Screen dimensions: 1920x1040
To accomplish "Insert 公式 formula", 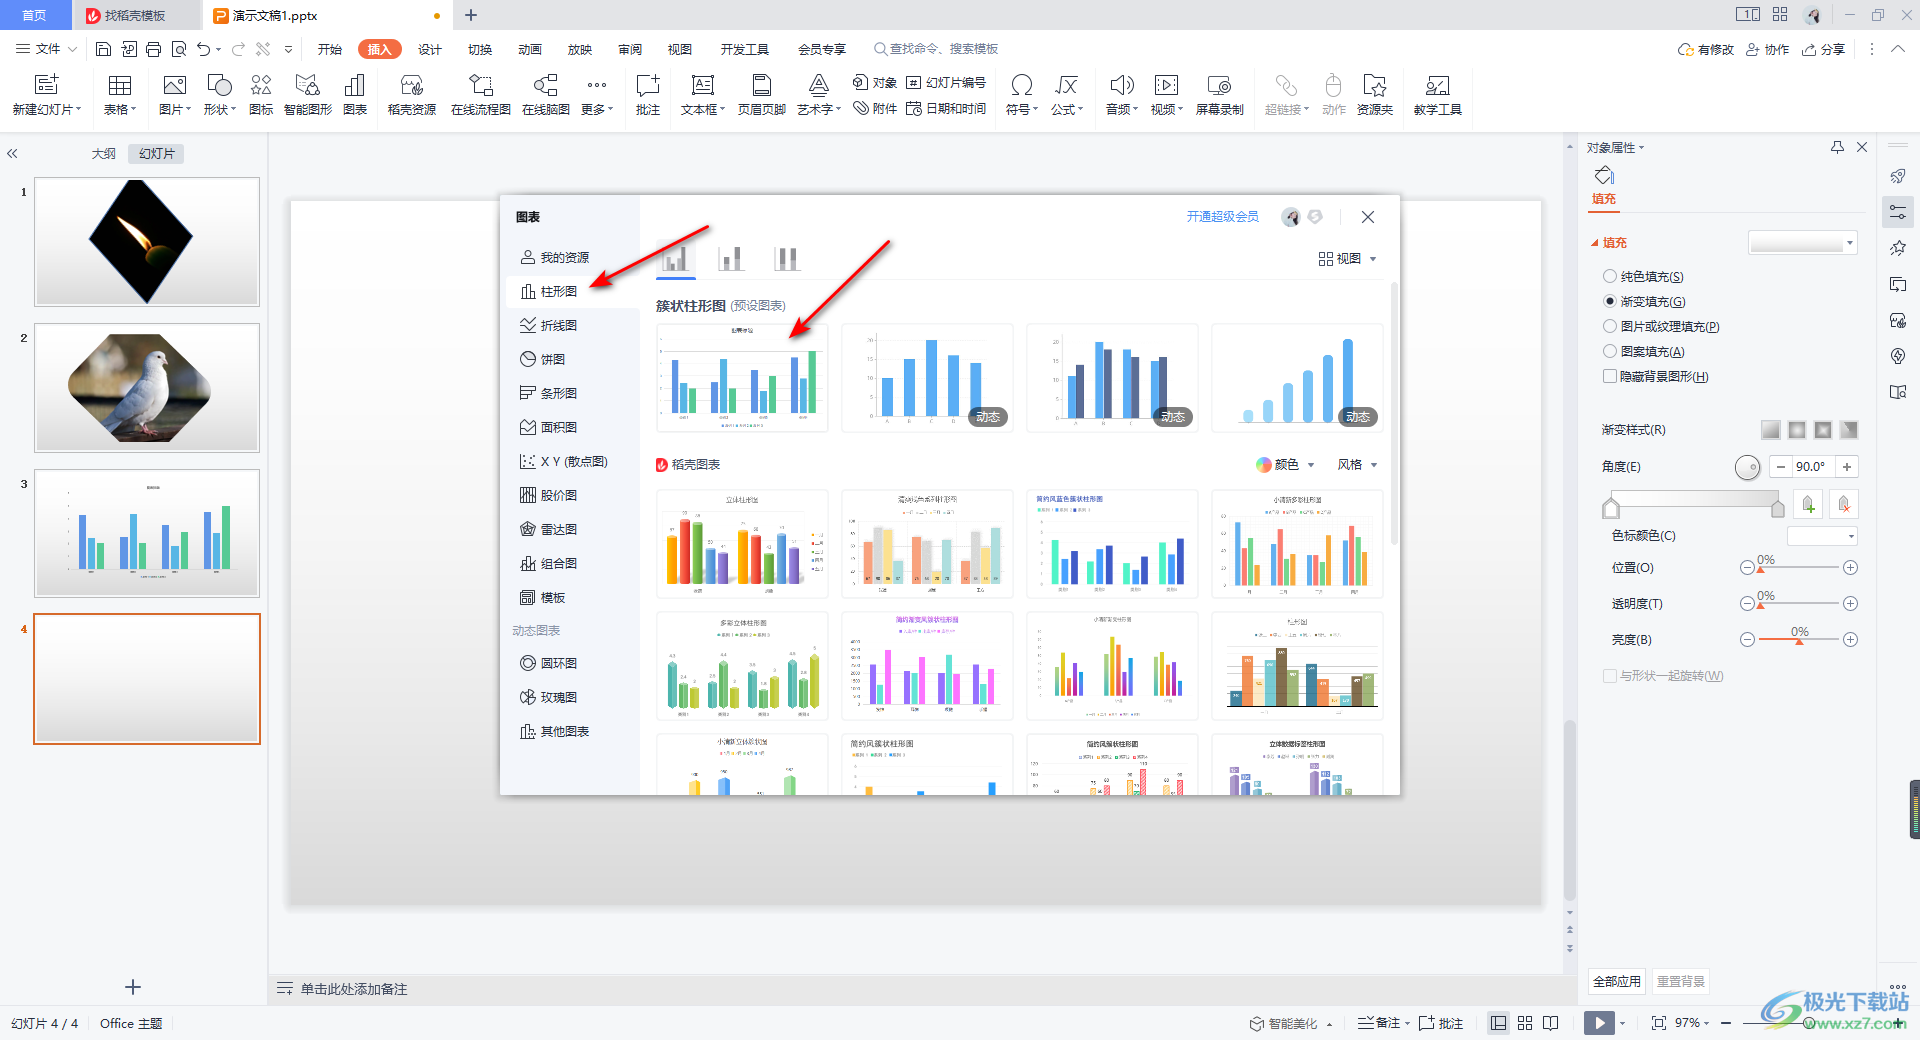I will click(1067, 95).
